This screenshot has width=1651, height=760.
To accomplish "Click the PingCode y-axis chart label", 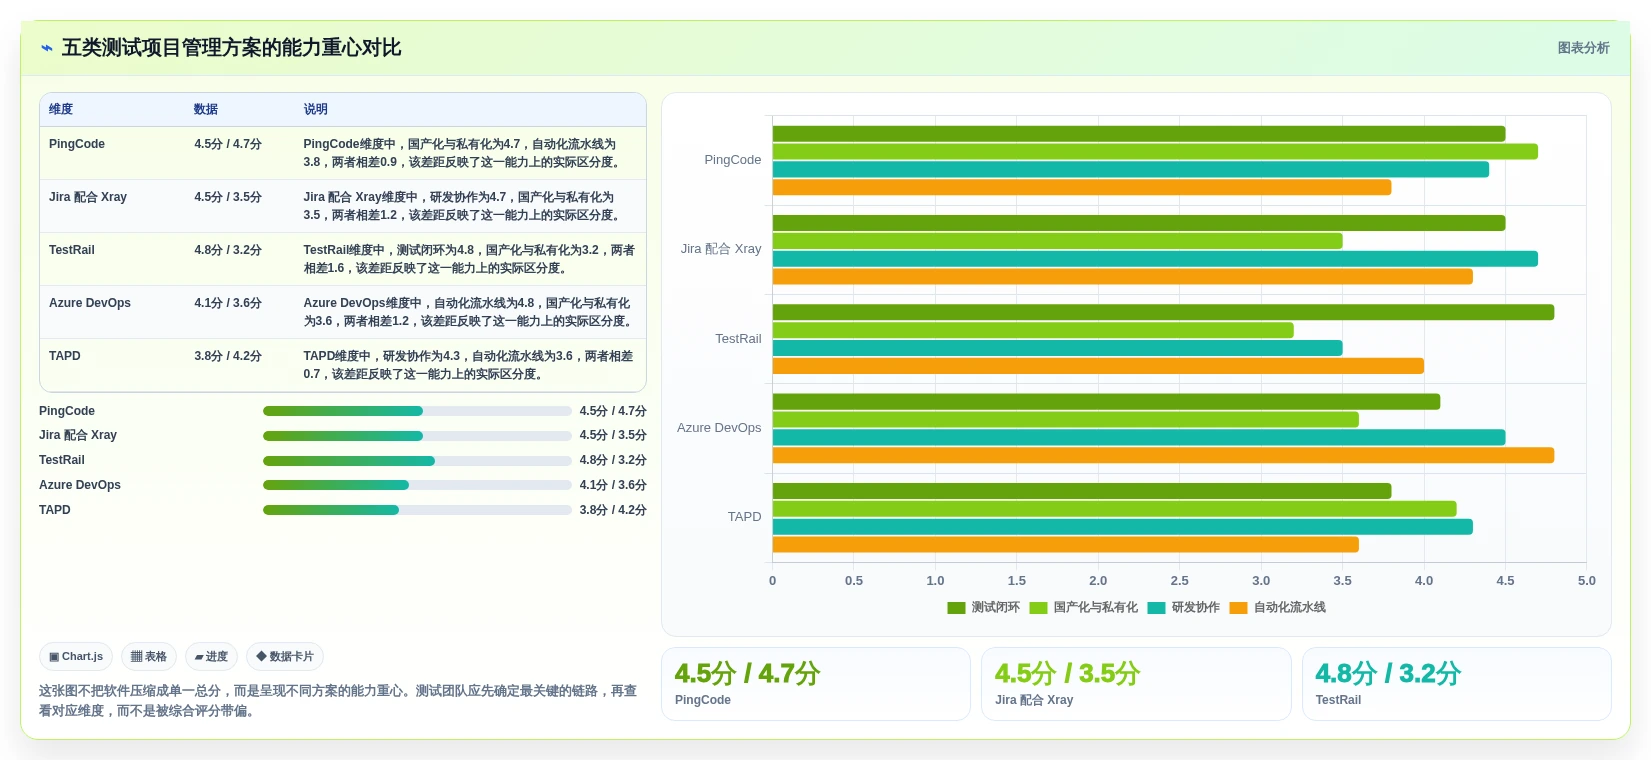I will tap(732, 160).
